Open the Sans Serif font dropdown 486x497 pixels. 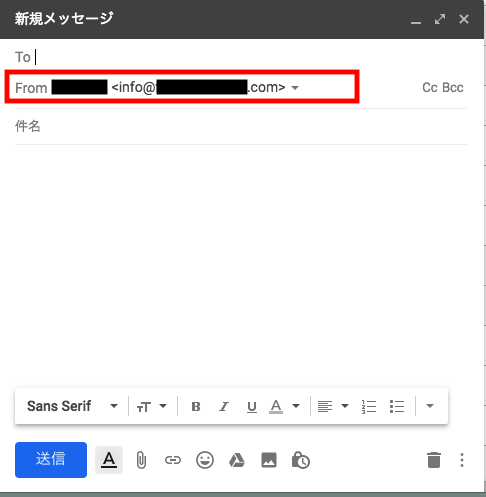pos(72,406)
